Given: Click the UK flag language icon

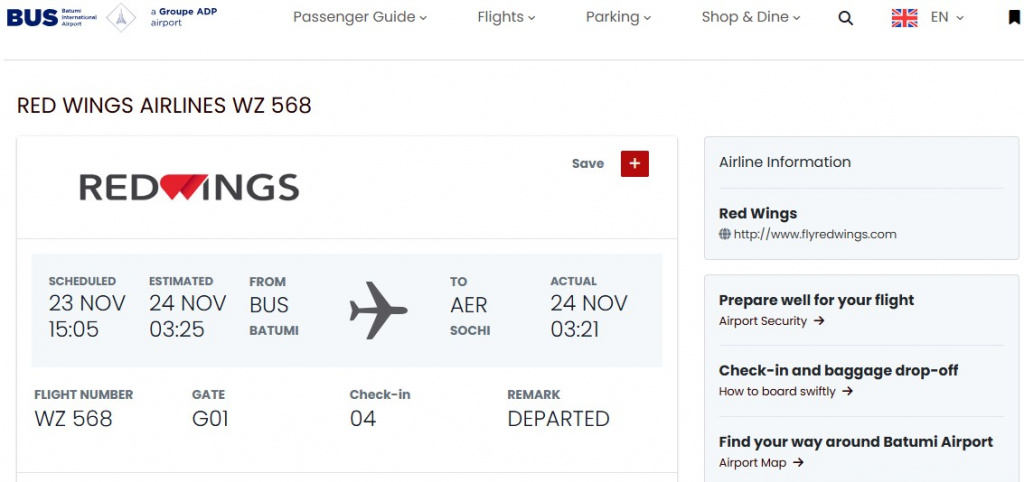Looking at the screenshot, I should pyautogui.click(x=904, y=18).
